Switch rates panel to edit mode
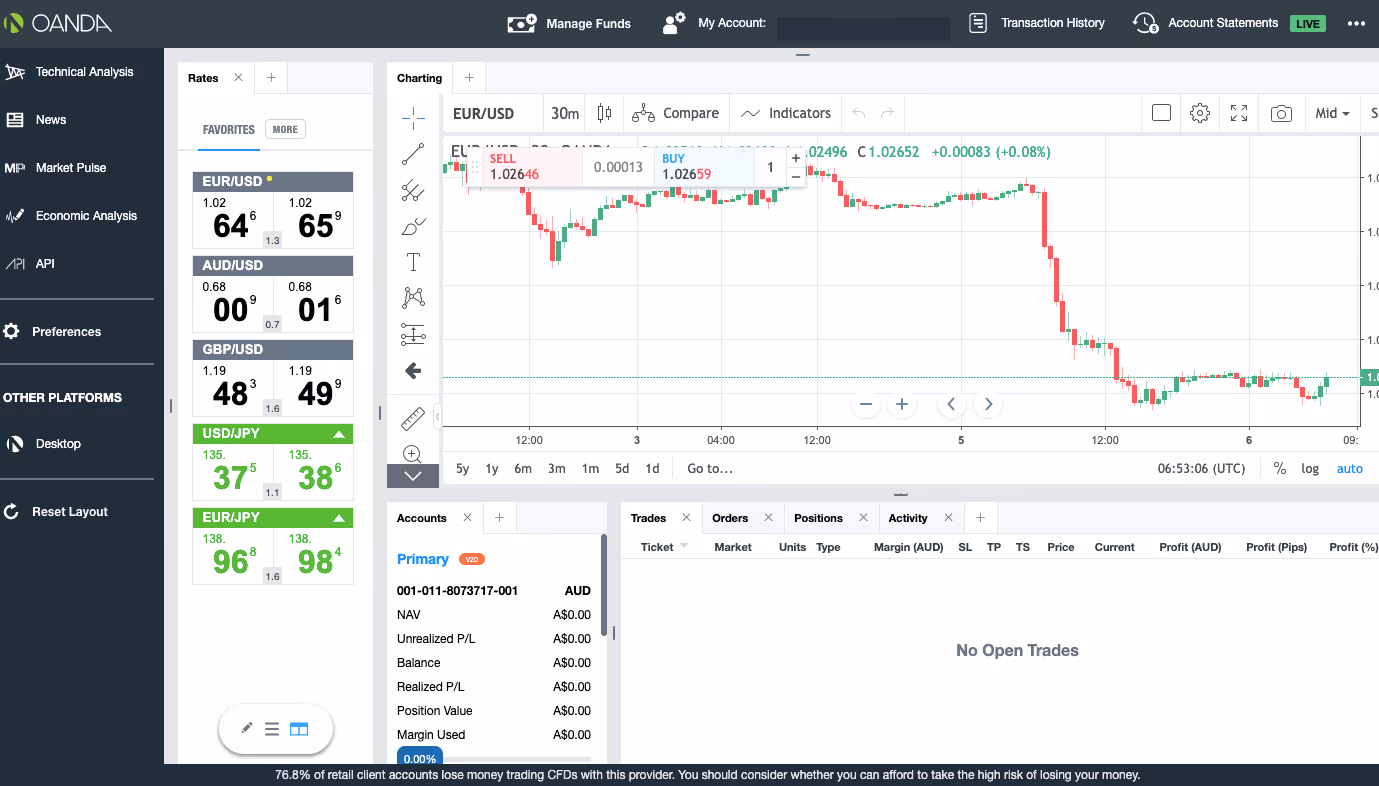 point(247,729)
